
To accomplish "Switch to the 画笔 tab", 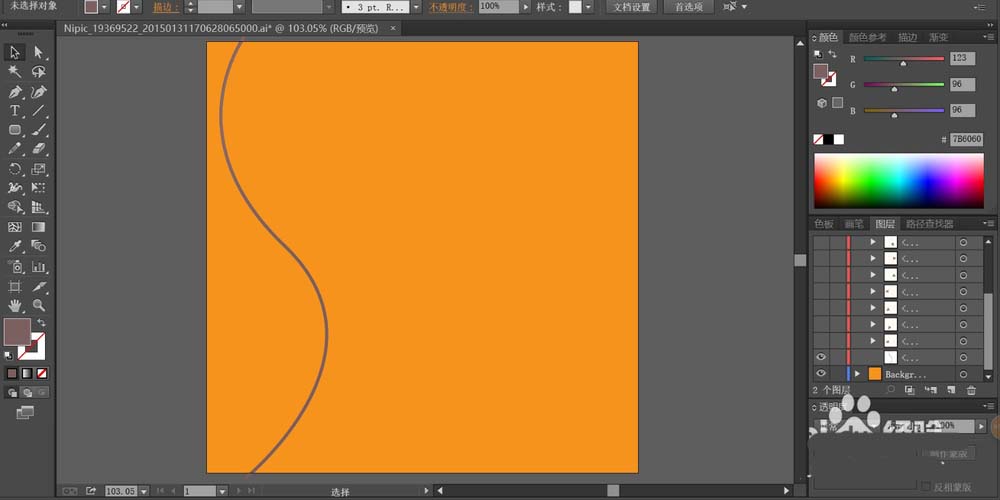I will click(854, 224).
